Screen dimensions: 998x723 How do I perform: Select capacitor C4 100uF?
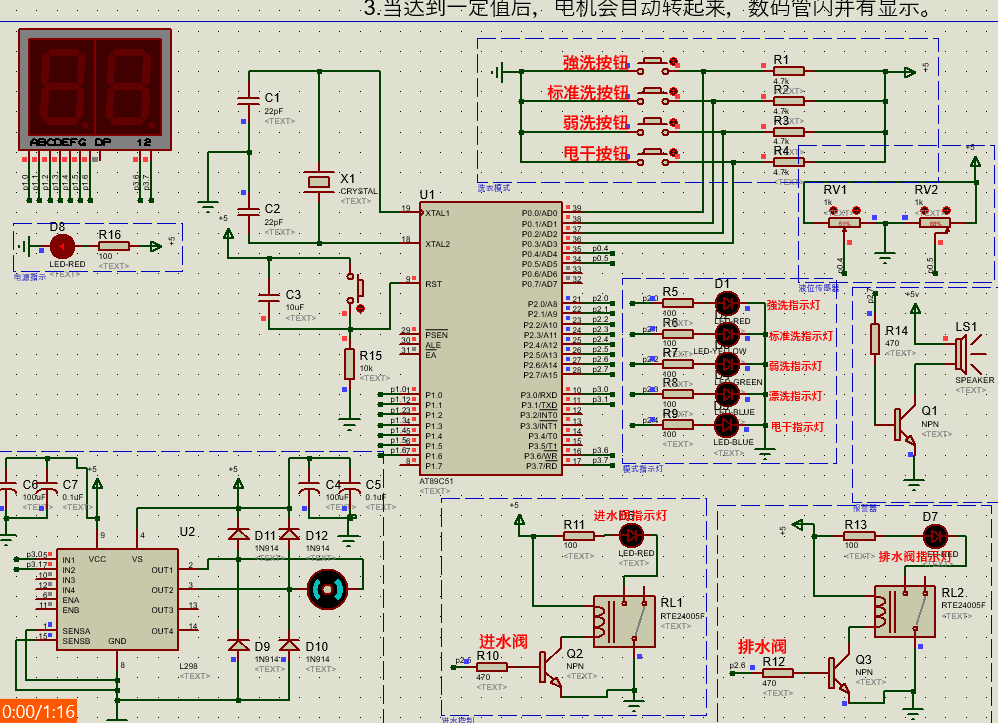(309, 489)
